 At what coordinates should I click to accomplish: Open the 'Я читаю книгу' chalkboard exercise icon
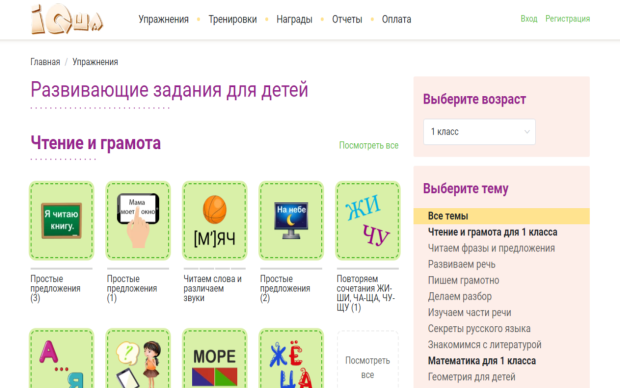(62, 221)
